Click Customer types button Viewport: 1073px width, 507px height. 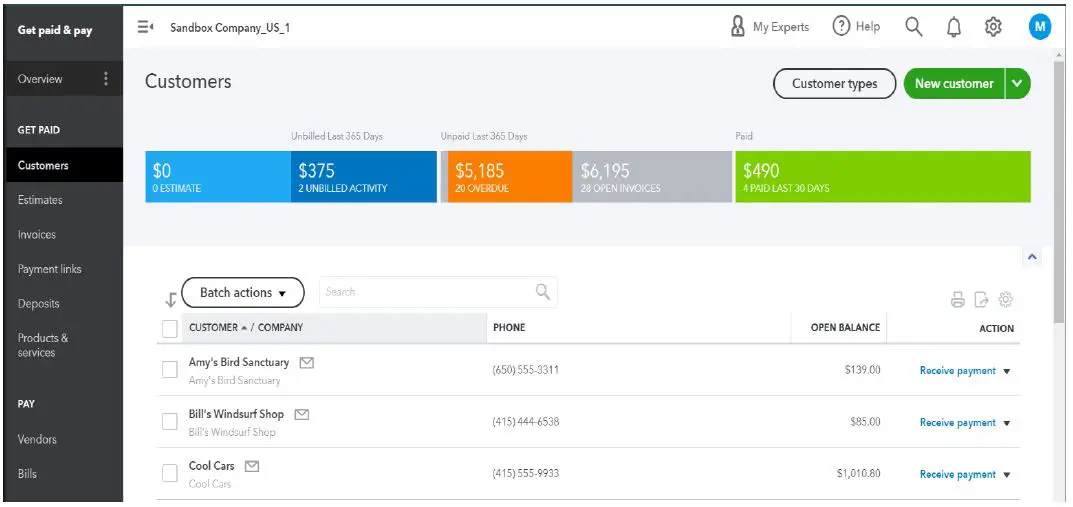coord(834,83)
